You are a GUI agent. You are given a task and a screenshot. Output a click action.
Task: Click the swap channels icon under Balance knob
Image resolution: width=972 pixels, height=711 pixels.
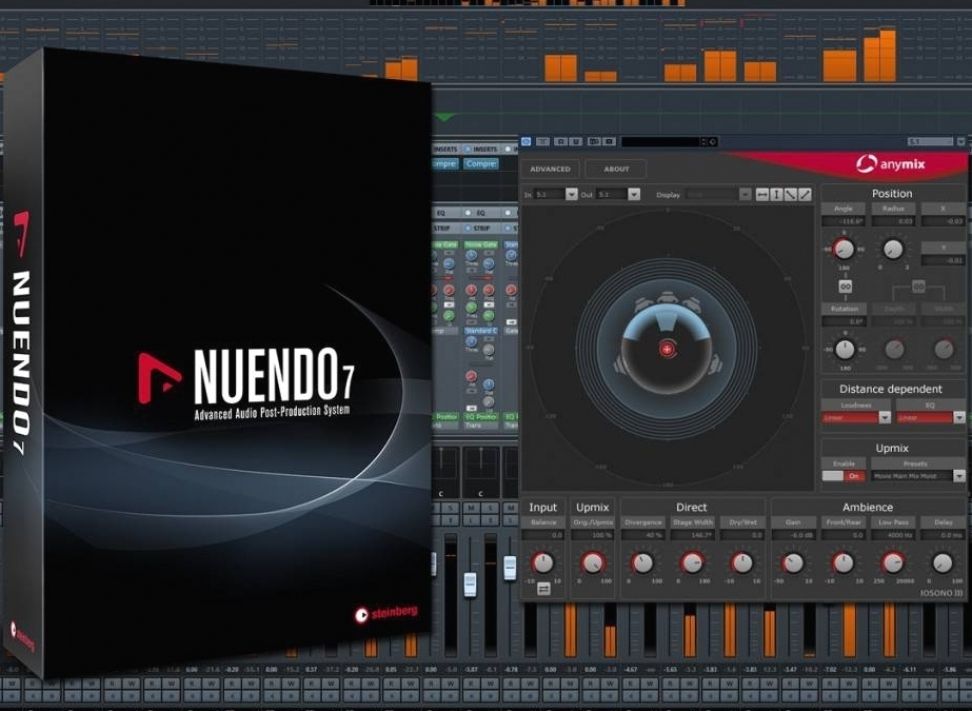[x=544, y=588]
